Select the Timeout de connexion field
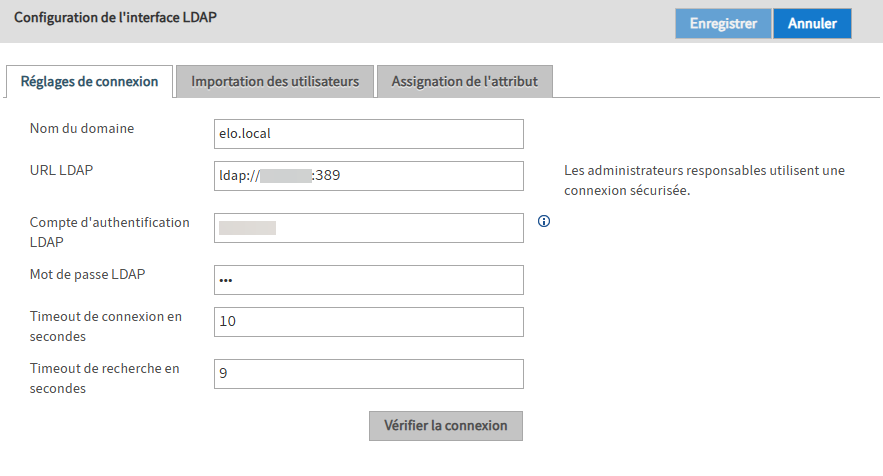 pos(369,322)
